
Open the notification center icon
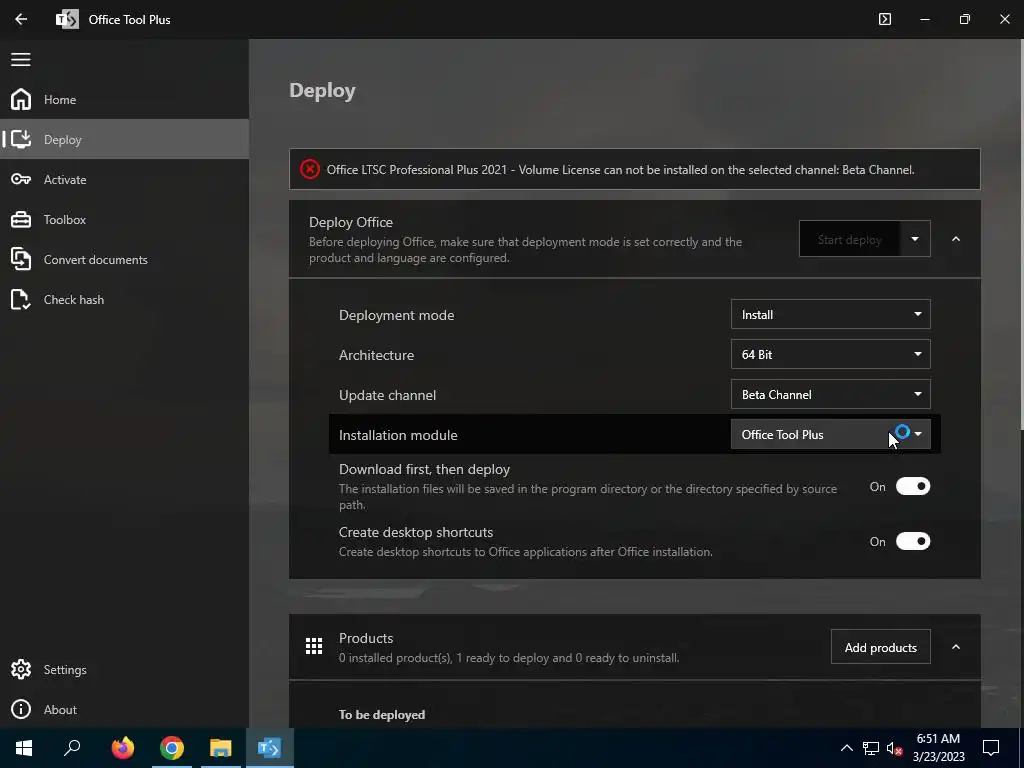tap(991, 748)
